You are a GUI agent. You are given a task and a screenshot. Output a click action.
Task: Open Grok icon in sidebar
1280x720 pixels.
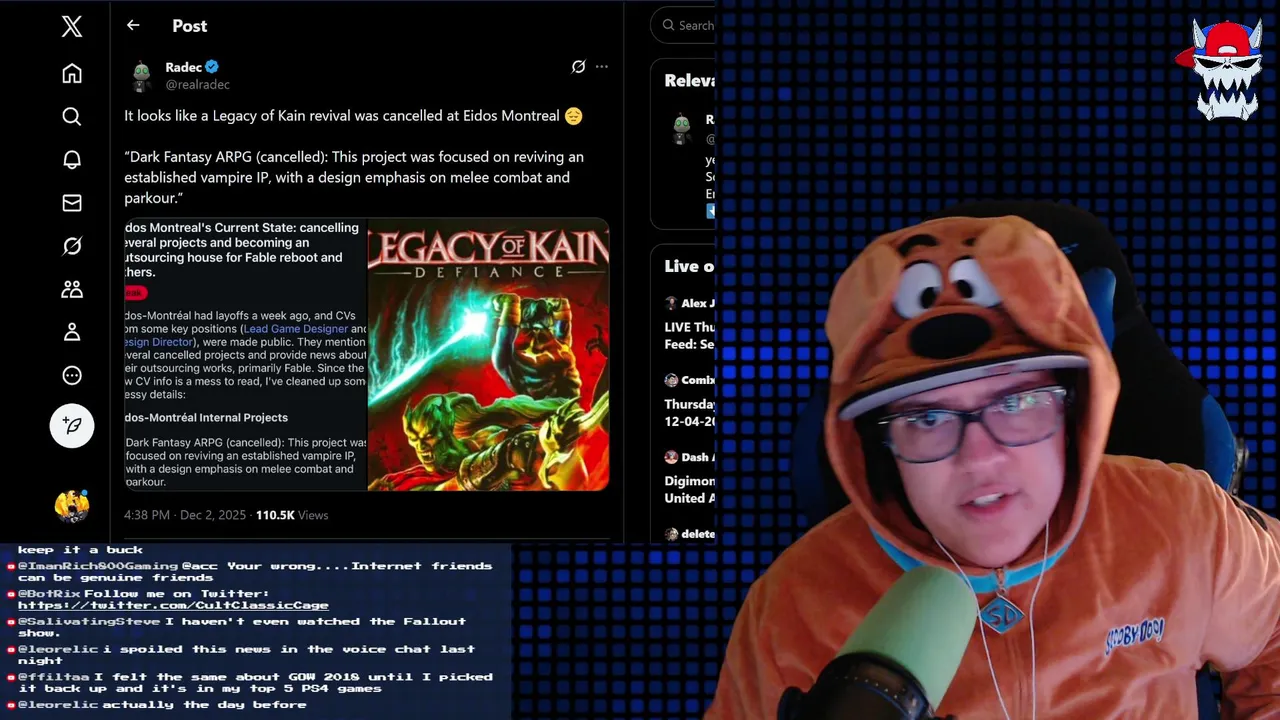[72, 246]
